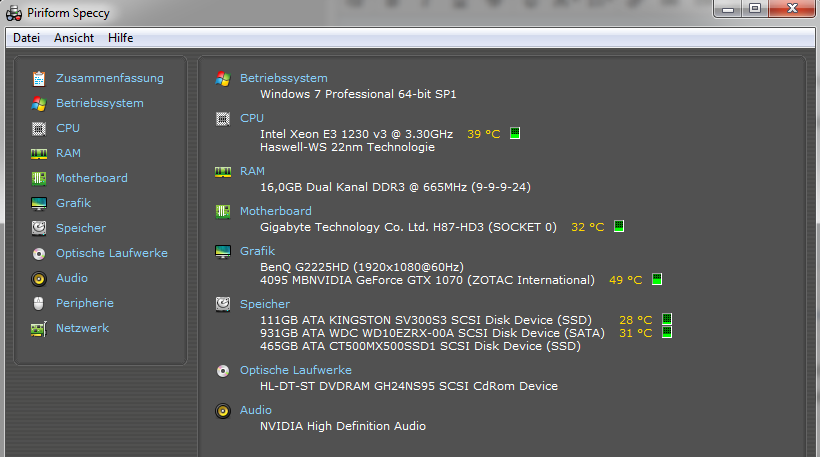
Task: Click the drive icon beside summary Speicher
Action: click(223, 304)
